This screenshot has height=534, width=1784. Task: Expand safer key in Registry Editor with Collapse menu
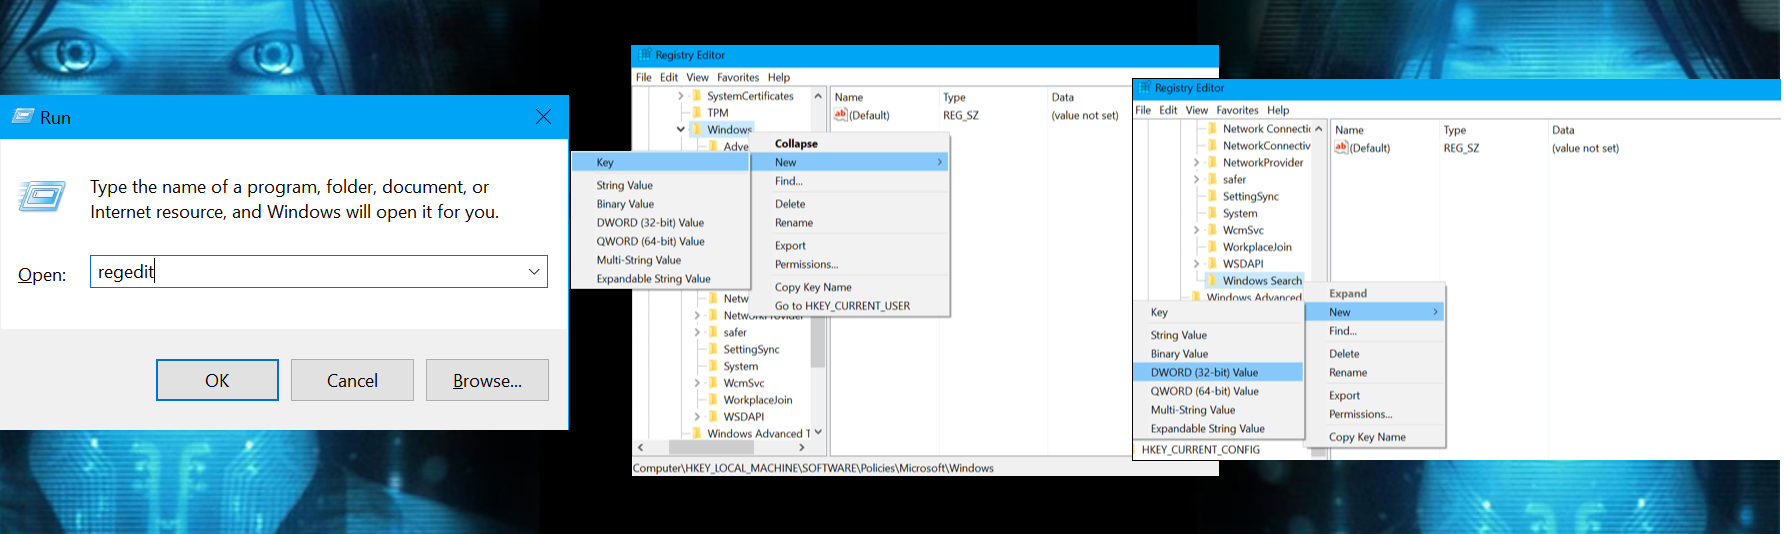coord(698,333)
